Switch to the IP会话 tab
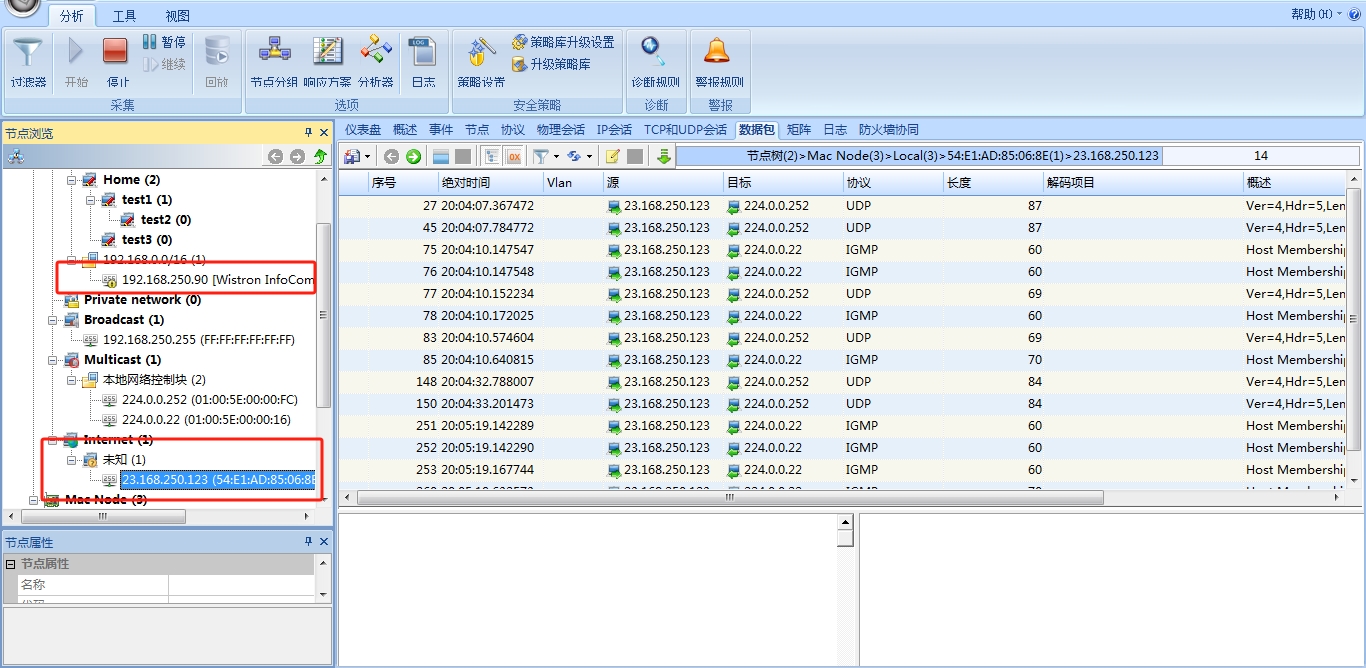This screenshot has height=668, width=1366. tap(614, 130)
